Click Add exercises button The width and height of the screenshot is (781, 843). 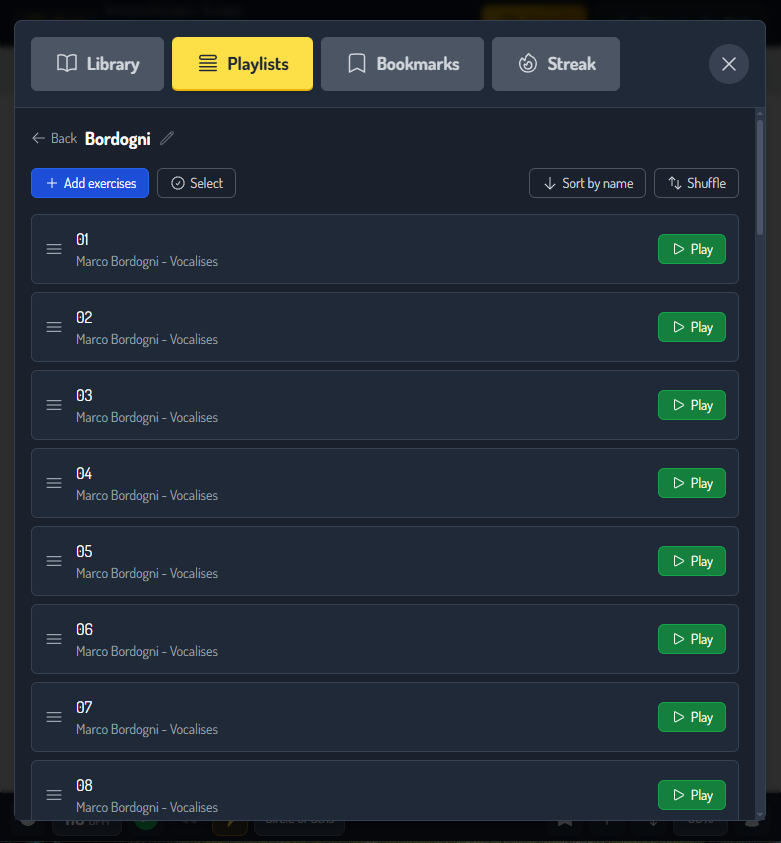90,183
